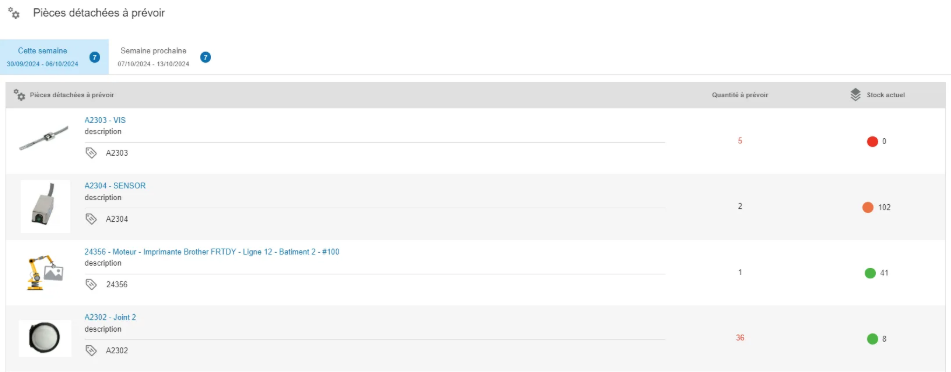Click the badge count on Cette semaine
951x372 pixels.
click(x=95, y=58)
